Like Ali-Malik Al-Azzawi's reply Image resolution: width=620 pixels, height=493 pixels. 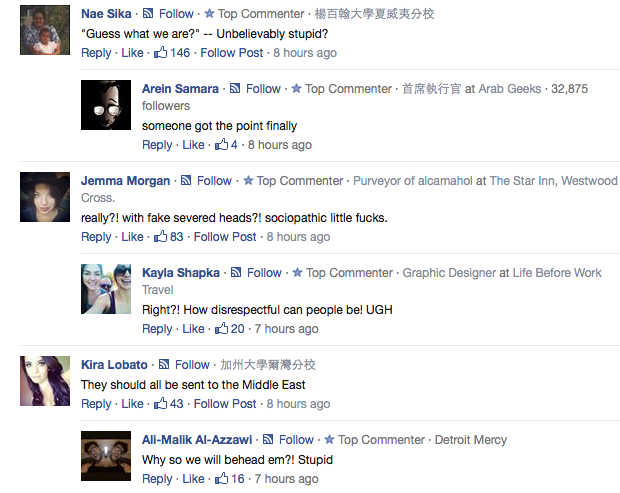click(193, 479)
